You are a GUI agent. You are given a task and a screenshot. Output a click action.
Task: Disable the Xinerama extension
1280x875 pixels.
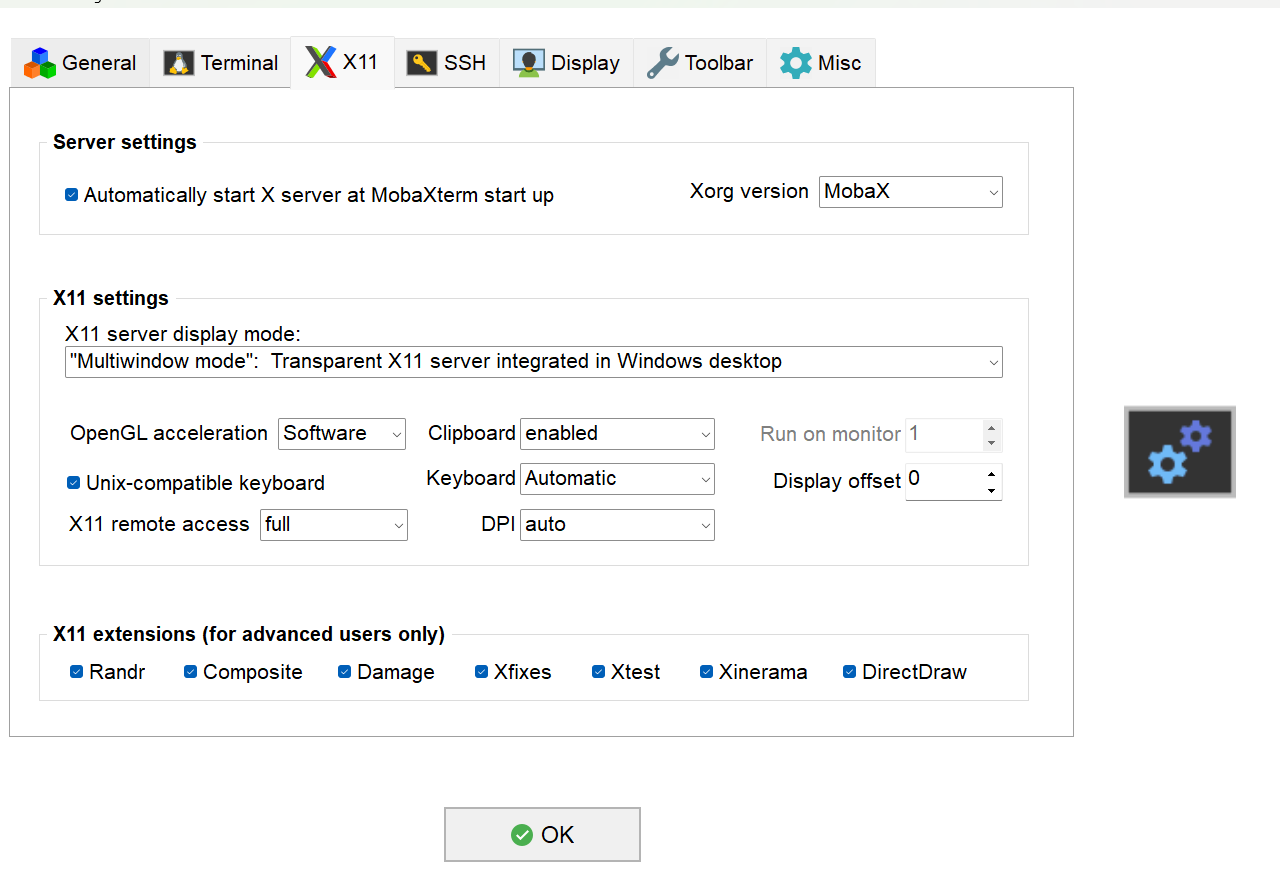[707, 672]
